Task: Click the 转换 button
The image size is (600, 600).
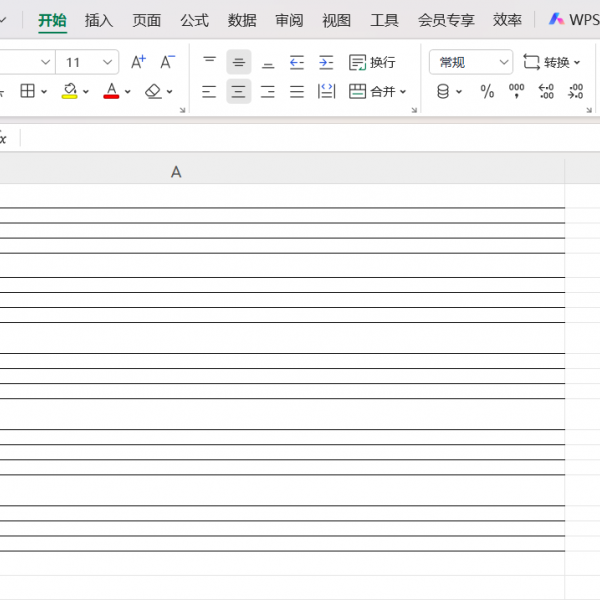Action: click(x=551, y=62)
